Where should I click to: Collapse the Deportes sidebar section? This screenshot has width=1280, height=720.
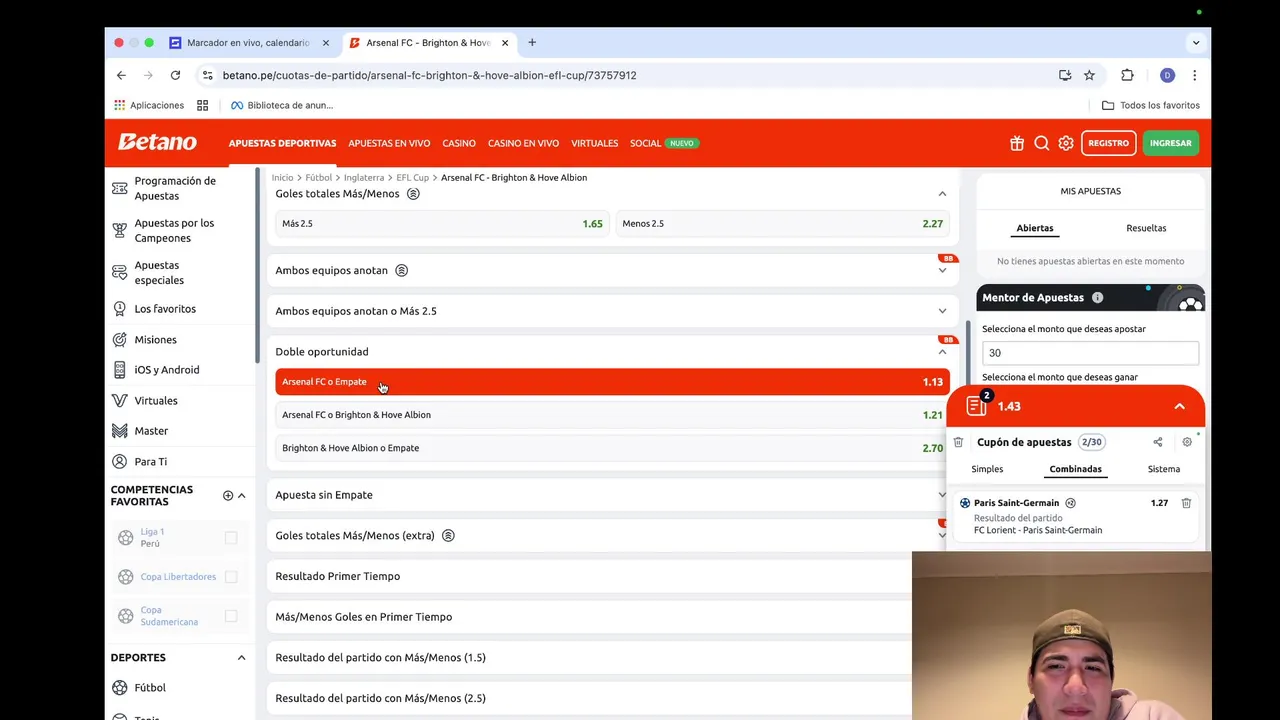[241, 658]
